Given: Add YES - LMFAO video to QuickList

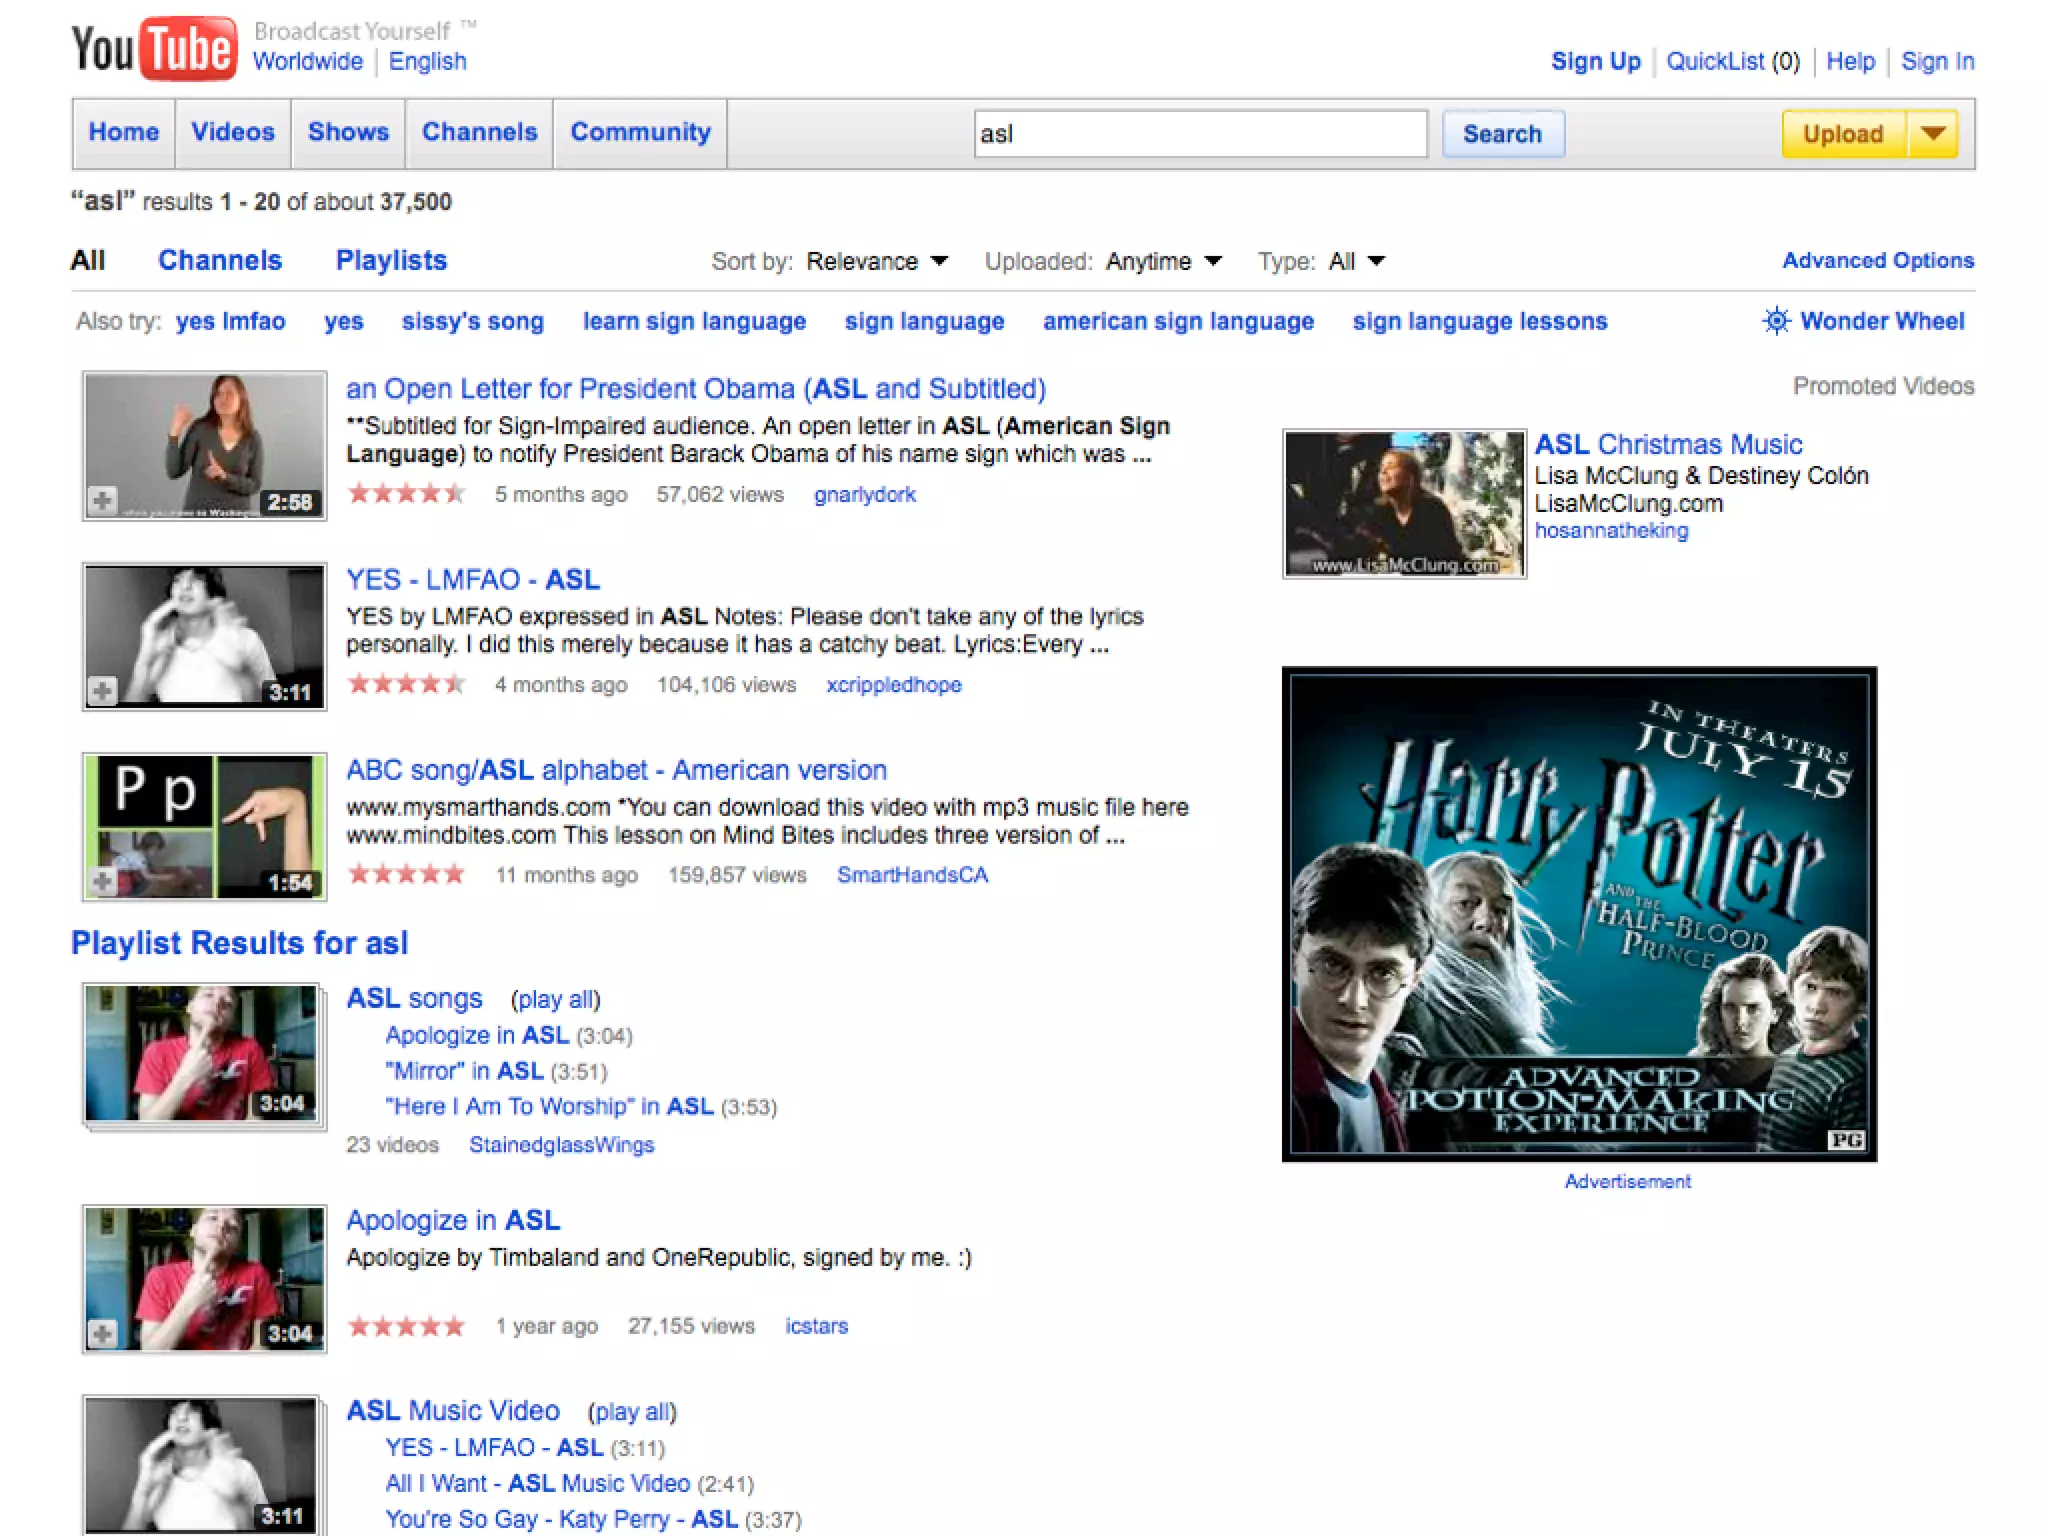Looking at the screenshot, I should (102, 690).
